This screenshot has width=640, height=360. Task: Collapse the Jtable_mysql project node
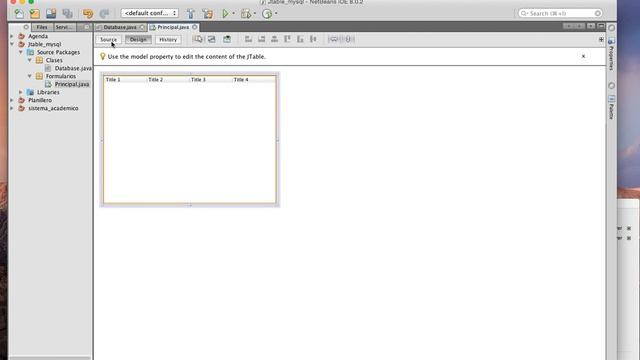(x=12, y=44)
